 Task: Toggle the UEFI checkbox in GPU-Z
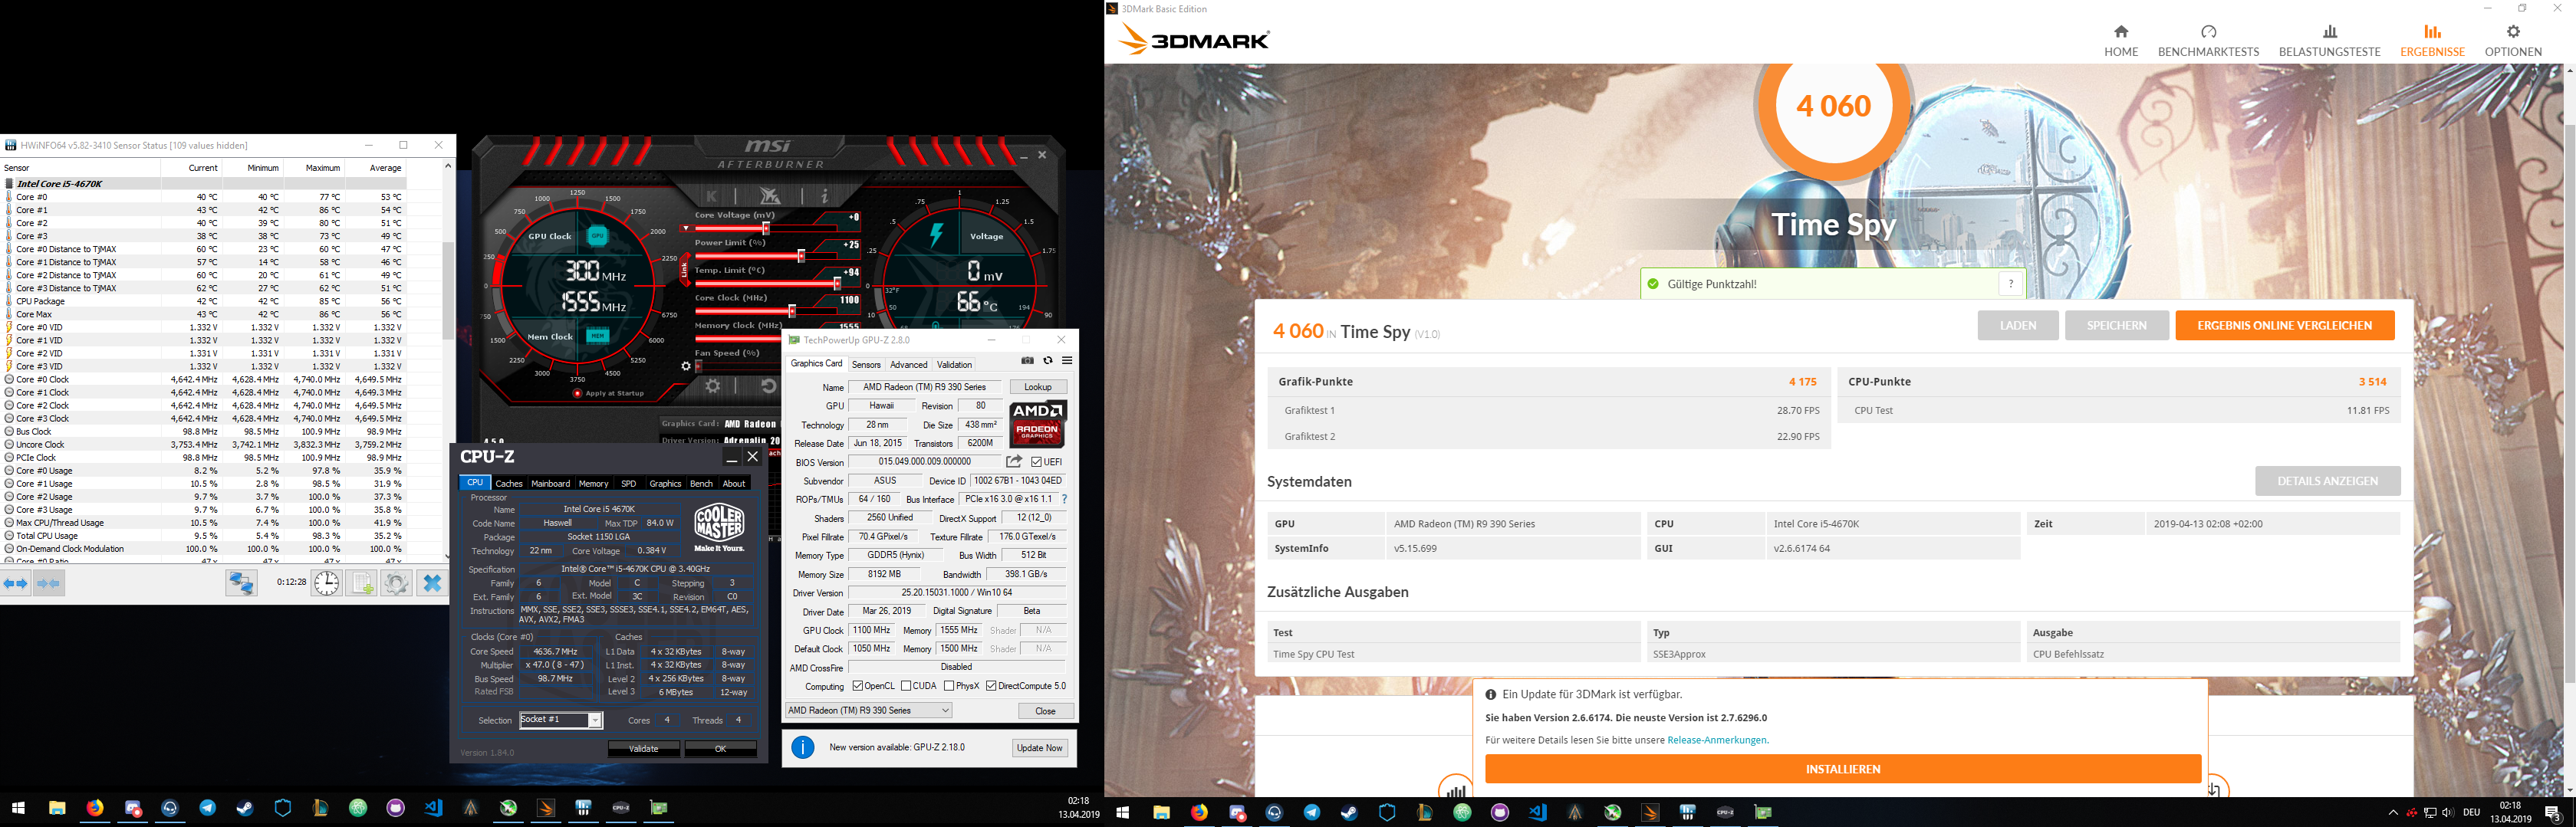(1037, 462)
